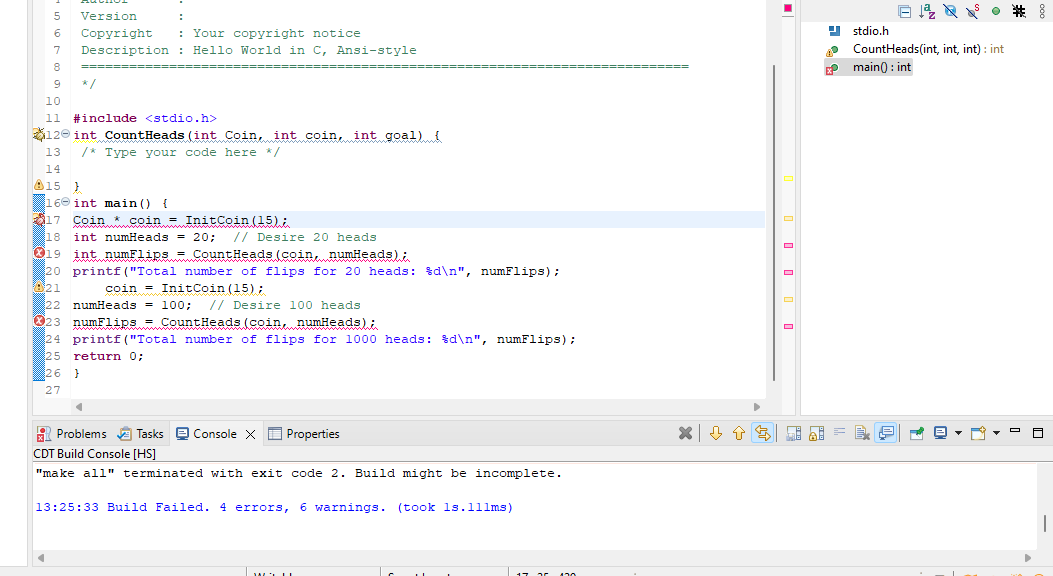Image resolution: width=1053 pixels, height=576 pixels.
Task: Click '#include <stdio.h>' code line
Action: tap(145, 118)
